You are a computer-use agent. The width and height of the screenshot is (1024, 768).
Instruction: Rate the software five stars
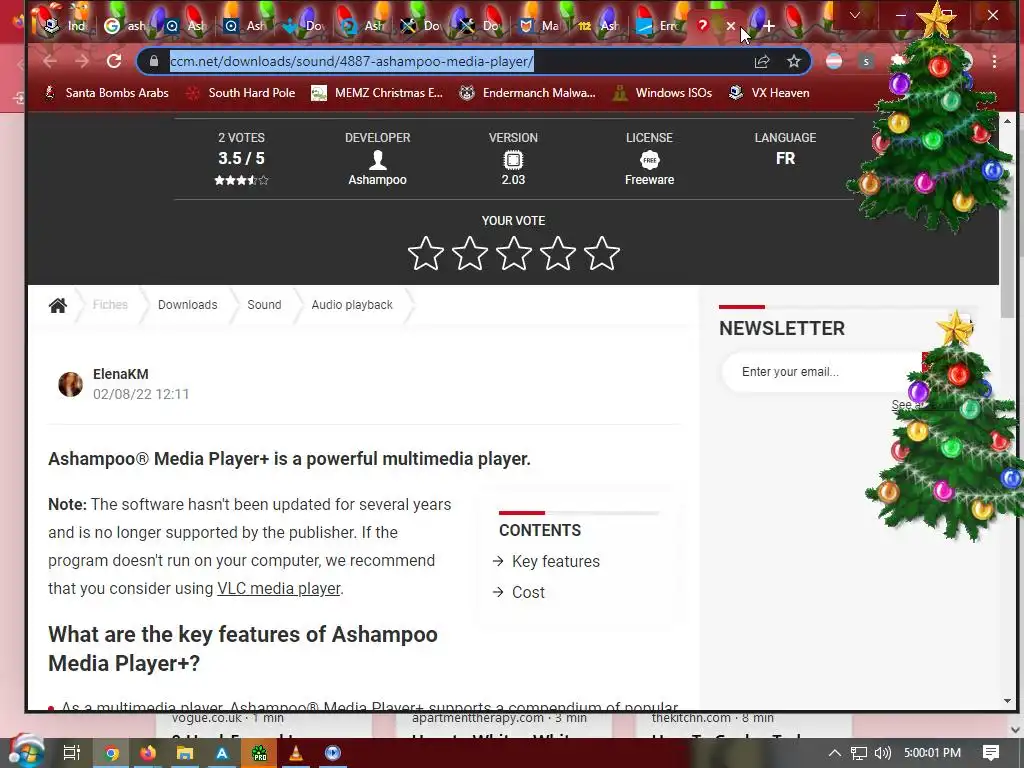601,253
